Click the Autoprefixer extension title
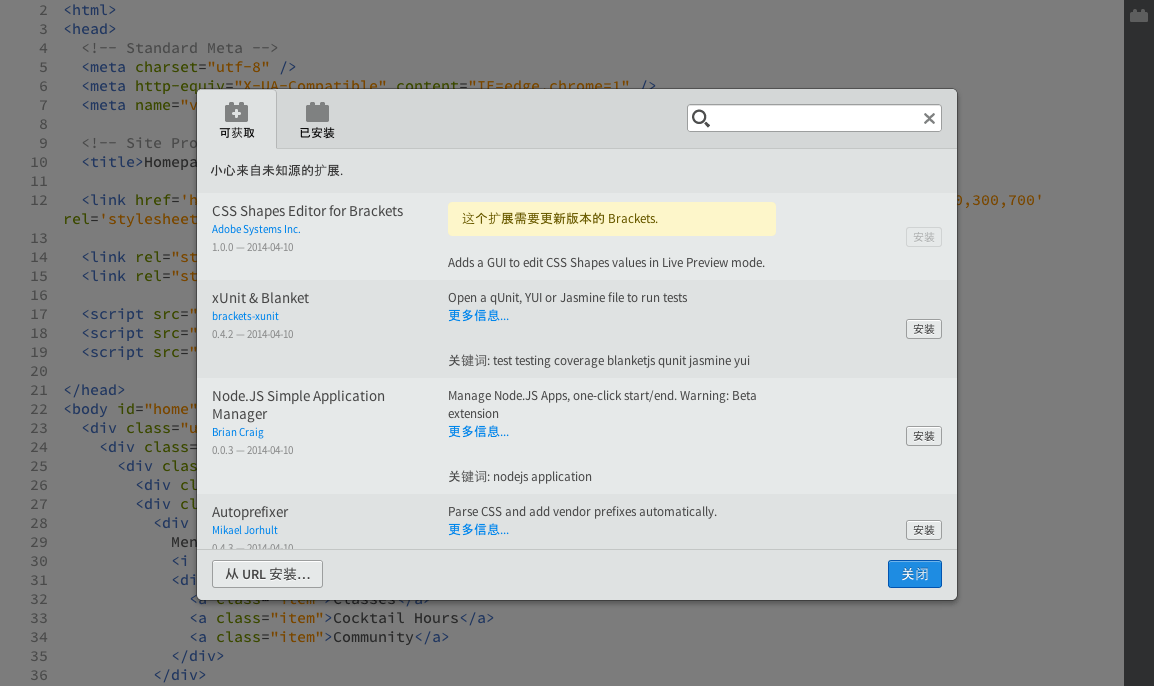1154x686 pixels. 250,512
